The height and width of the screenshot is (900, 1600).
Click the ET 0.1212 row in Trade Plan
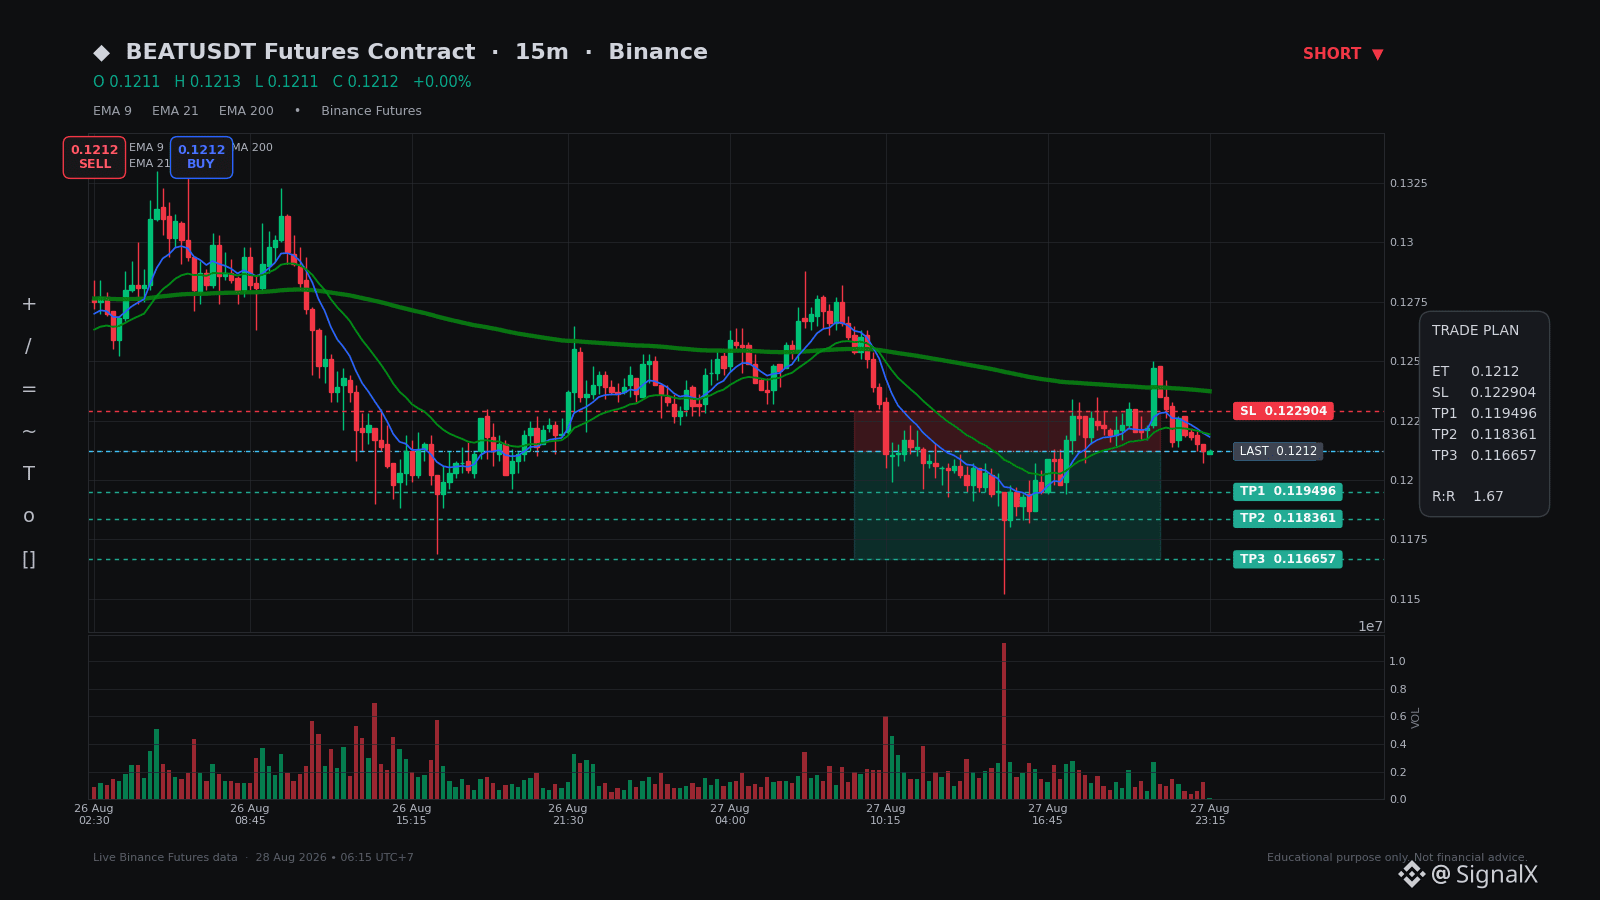pyautogui.click(x=1475, y=371)
